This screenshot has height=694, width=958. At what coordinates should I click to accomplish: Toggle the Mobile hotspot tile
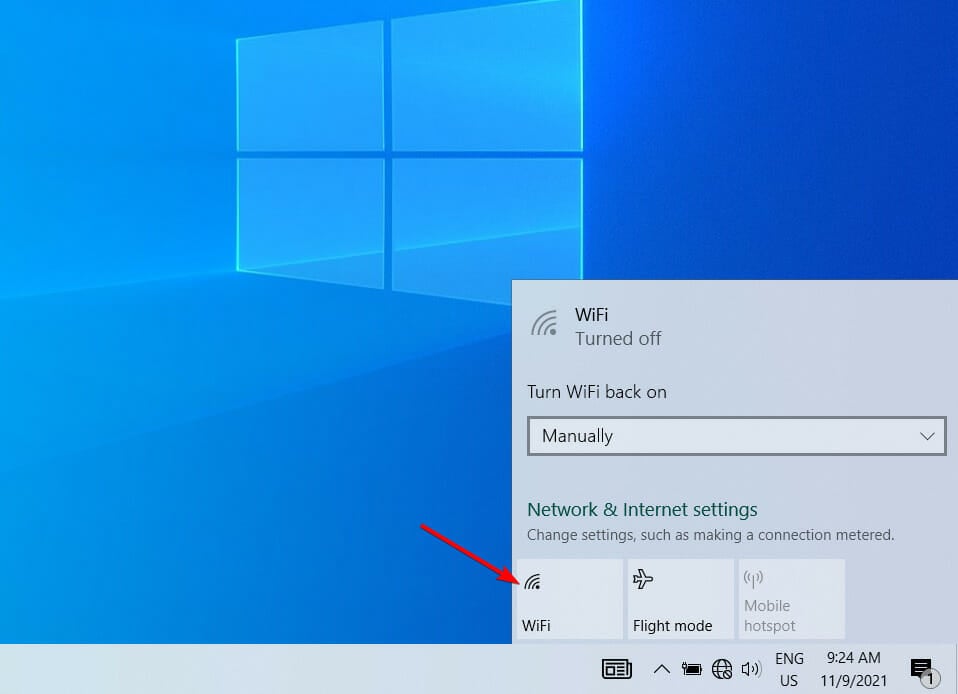point(792,599)
